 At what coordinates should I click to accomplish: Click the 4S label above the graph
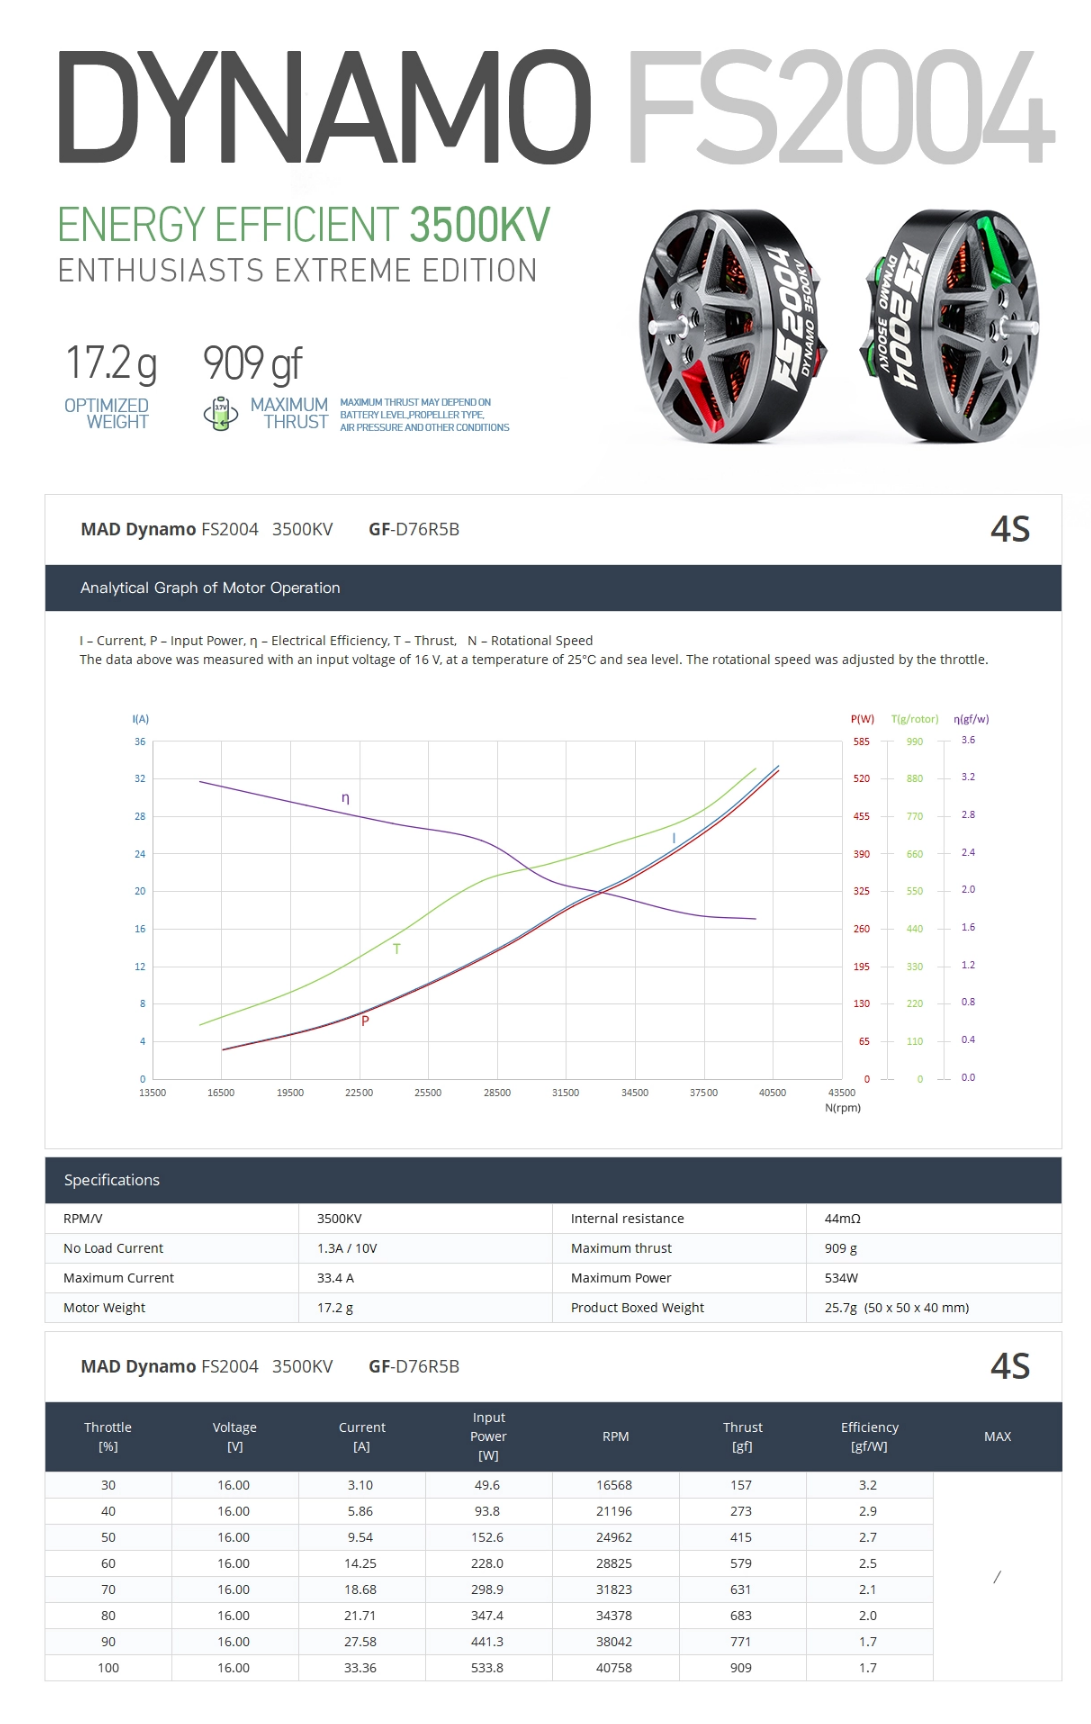click(x=1010, y=529)
